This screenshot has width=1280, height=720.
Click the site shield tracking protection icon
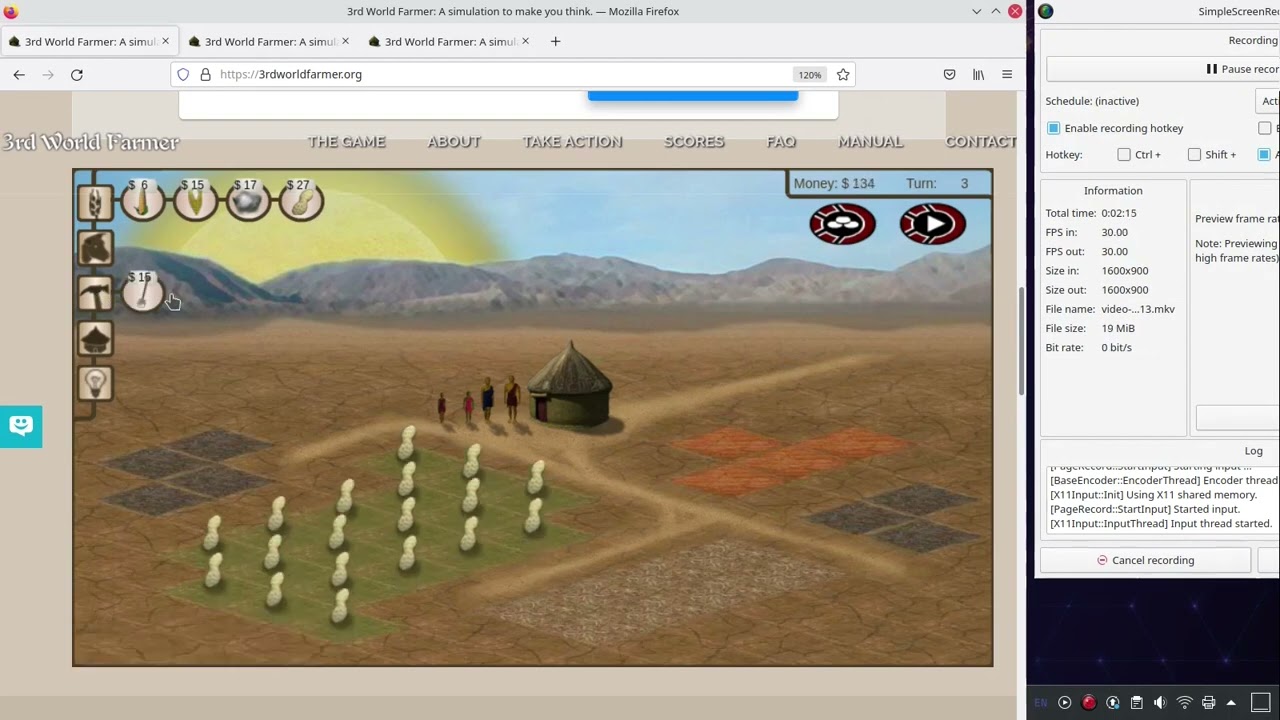click(x=183, y=74)
